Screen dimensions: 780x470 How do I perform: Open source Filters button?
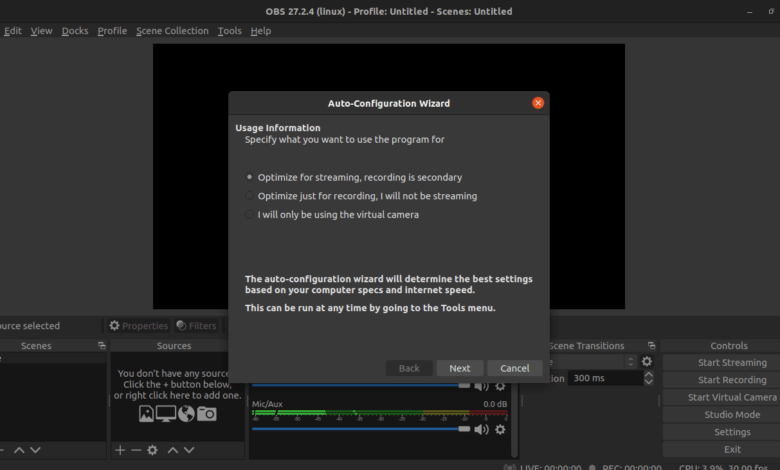pyautogui.click(x=196, y=326)
